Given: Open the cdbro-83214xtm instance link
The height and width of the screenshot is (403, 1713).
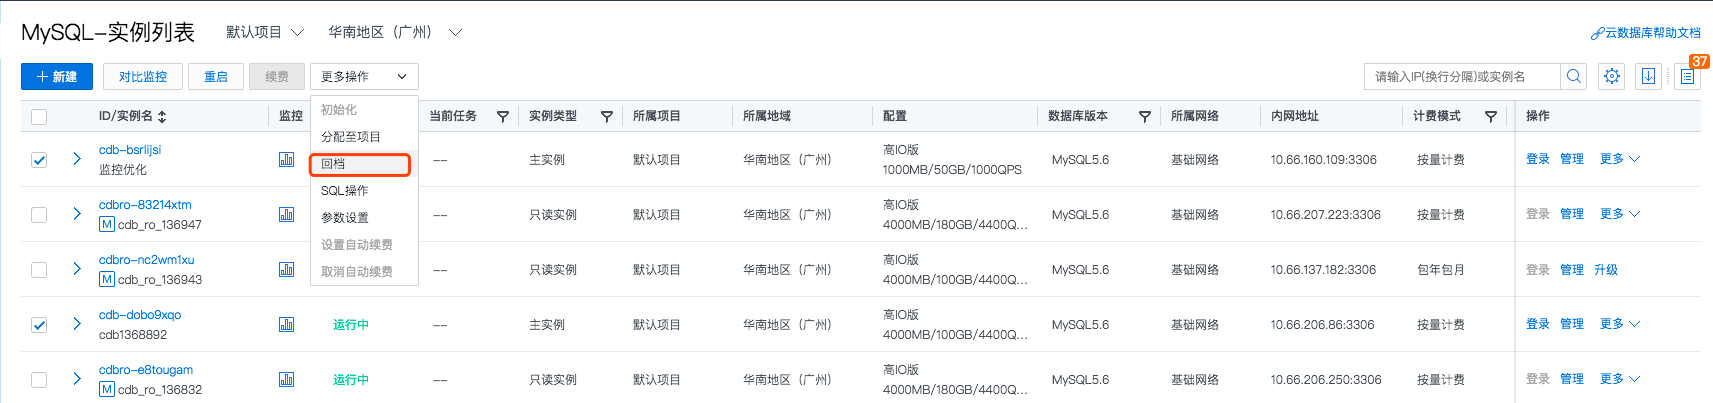Looking at the screenshot, I should click(x=145, y=205).
